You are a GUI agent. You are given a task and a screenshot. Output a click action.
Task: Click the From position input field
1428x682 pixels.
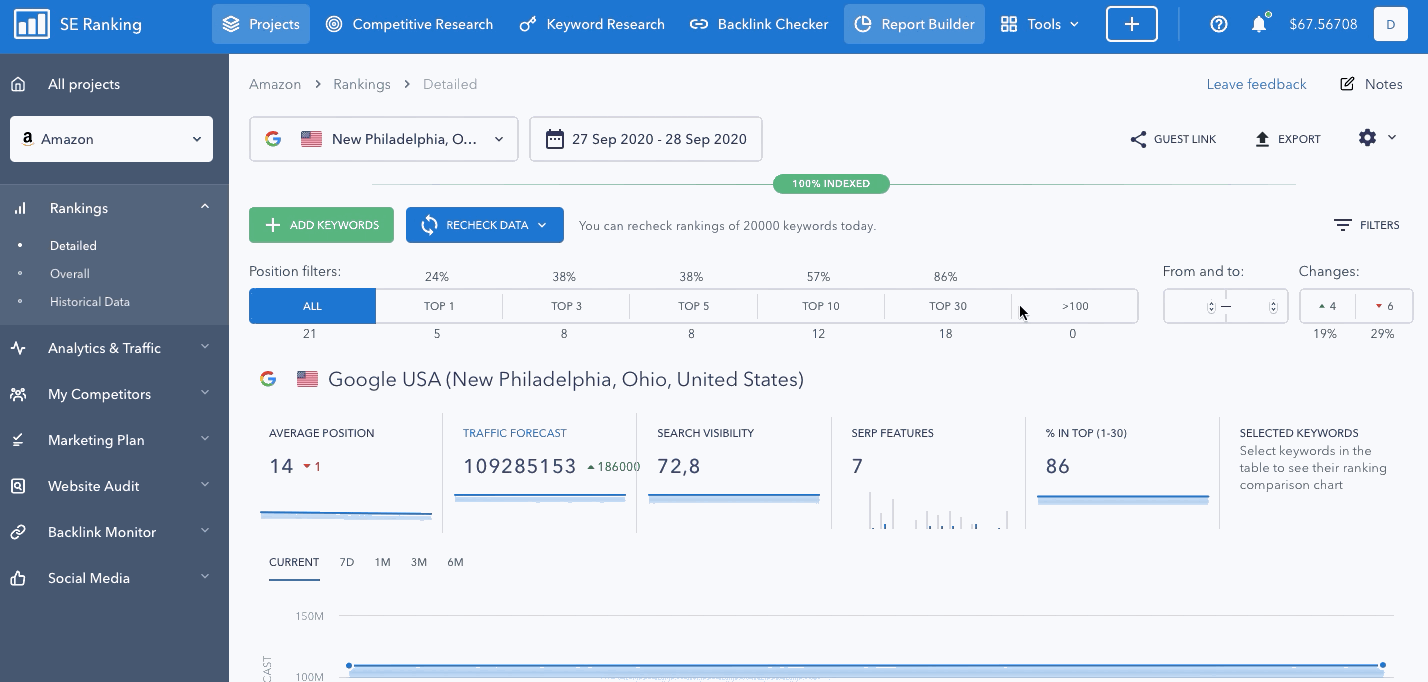[x=1194, y=306]
